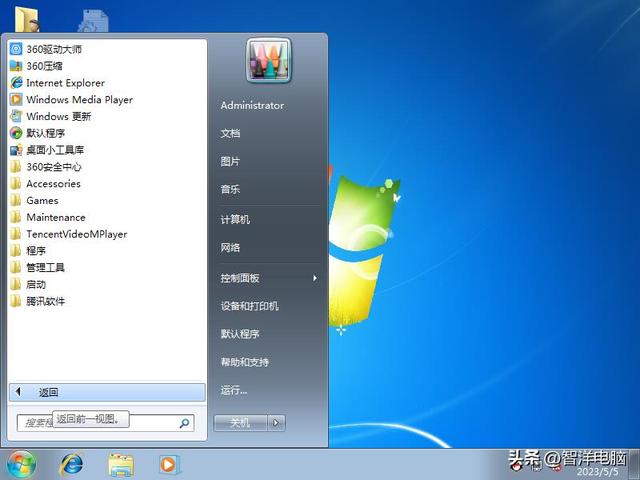Open 音乐 library link
The image size is (640, 480).
tap(230, 189)
